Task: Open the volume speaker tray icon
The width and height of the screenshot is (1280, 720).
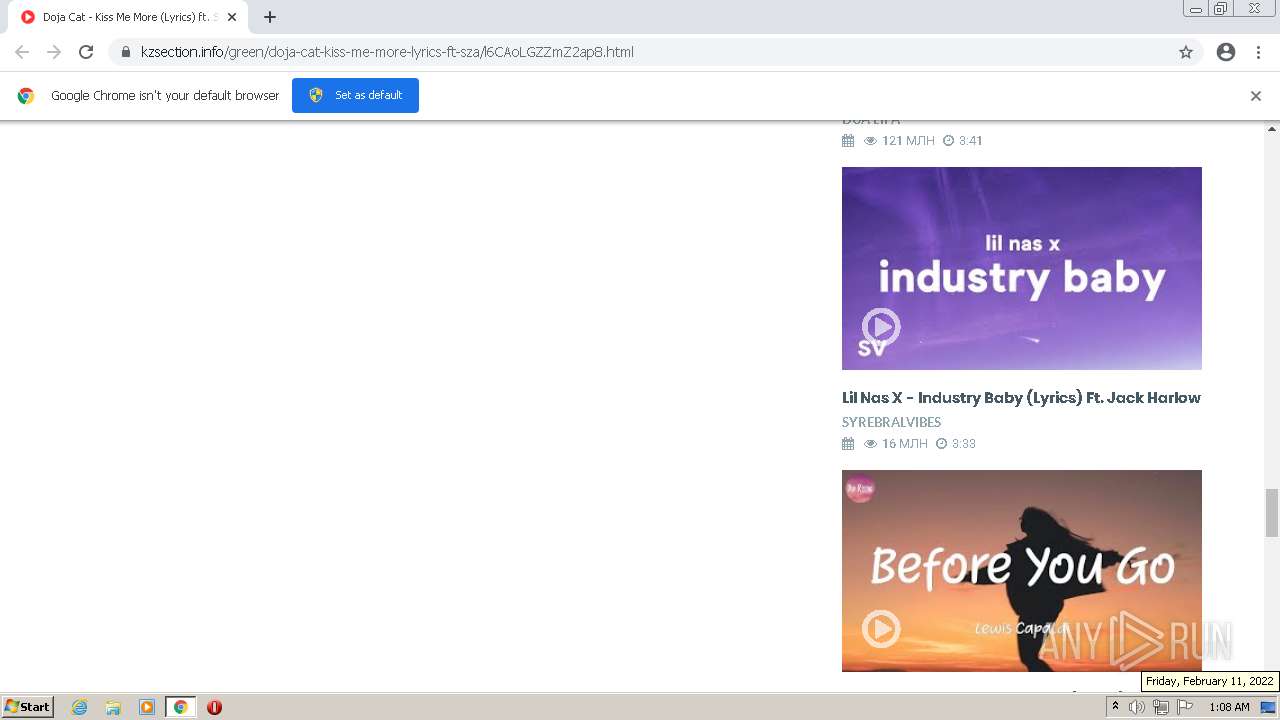Action: coord(1137,707)
